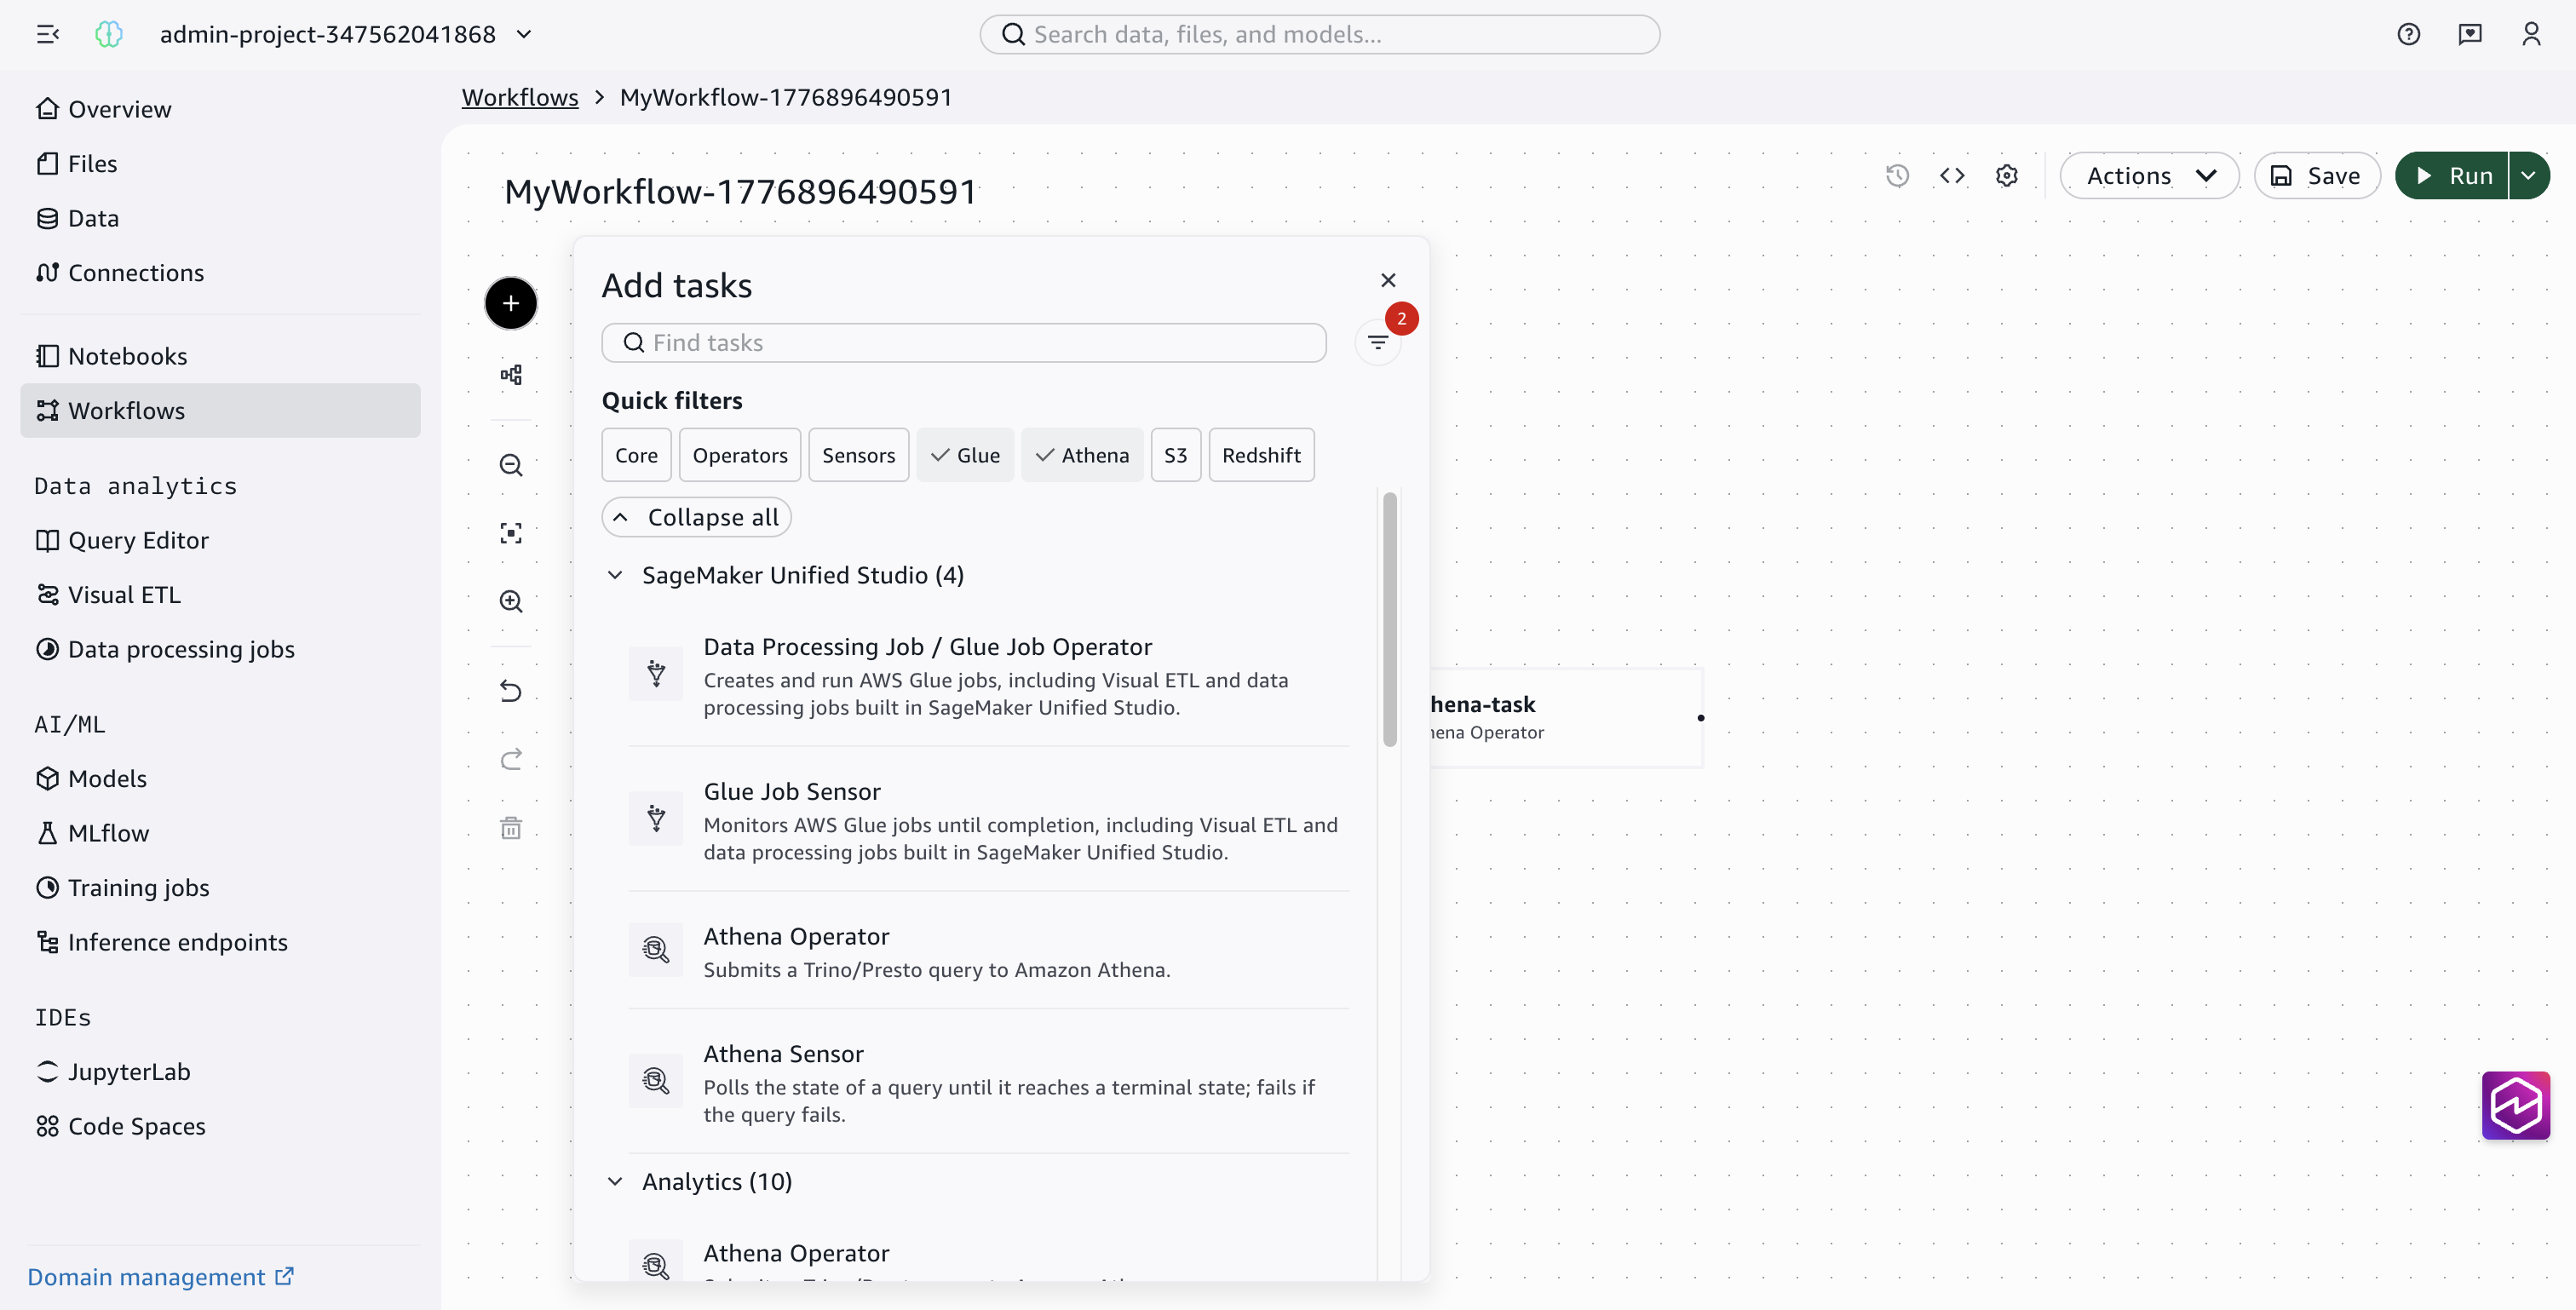Zoom in on the workflow canvas
2576x1310 pixels.
tap(511, 601)
